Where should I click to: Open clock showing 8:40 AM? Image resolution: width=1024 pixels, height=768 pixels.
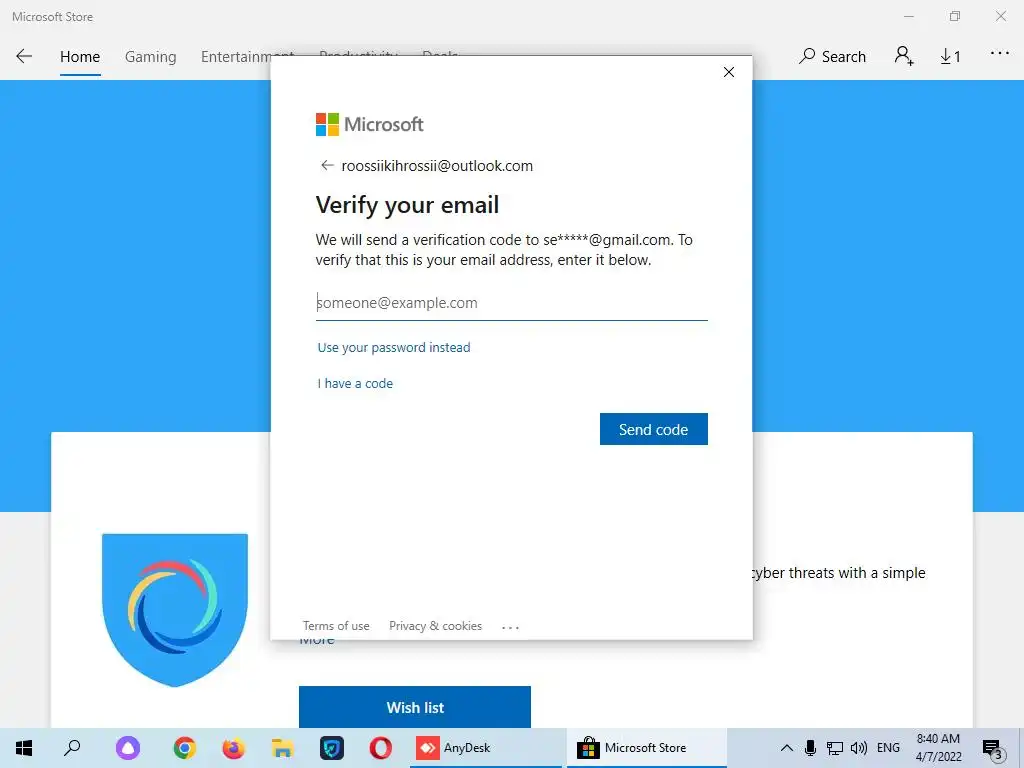click(x=938, y=748)
